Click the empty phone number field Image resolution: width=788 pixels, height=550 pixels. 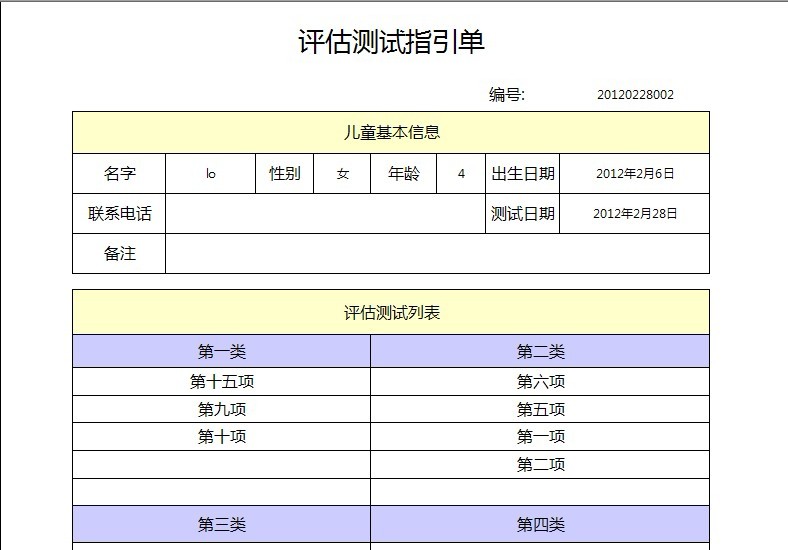point(325,214)
